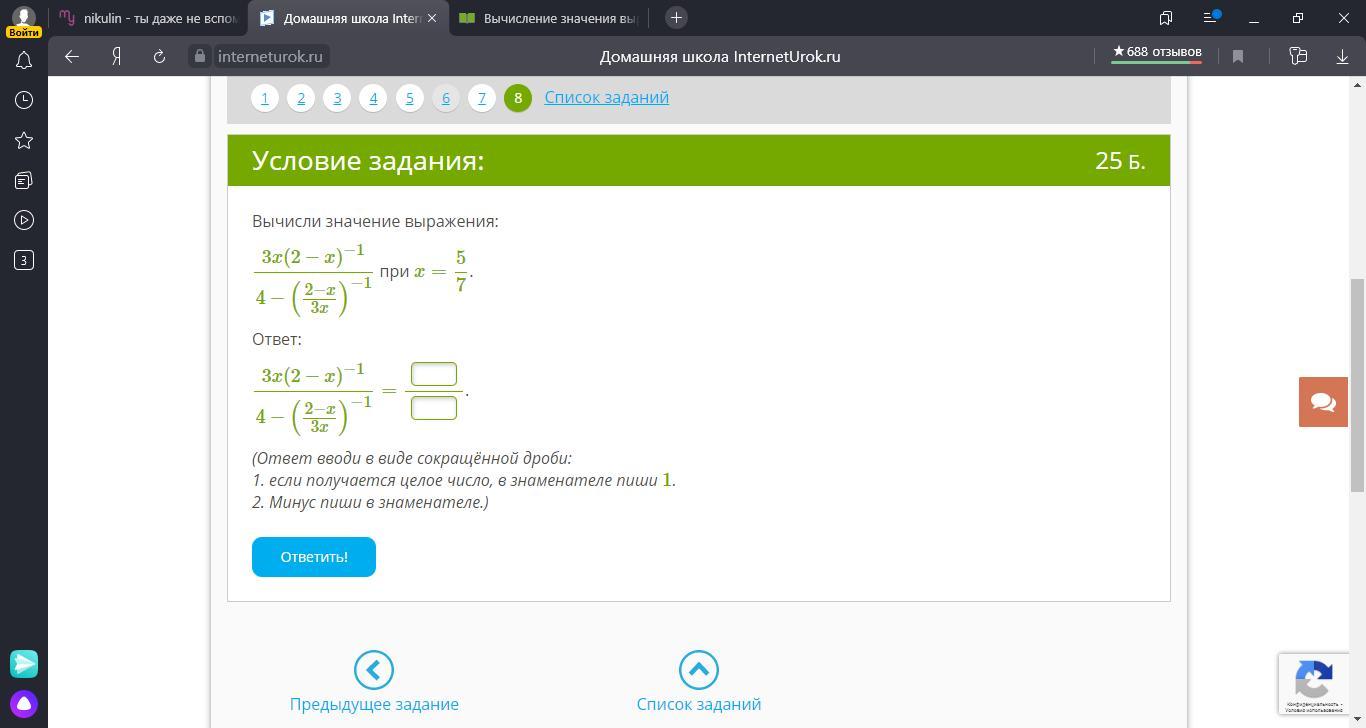Open the orange chat support widget
Image resolution: width=1366 pixels, height=728 pixels.
pyautogui.click(x=1323, y=402)
